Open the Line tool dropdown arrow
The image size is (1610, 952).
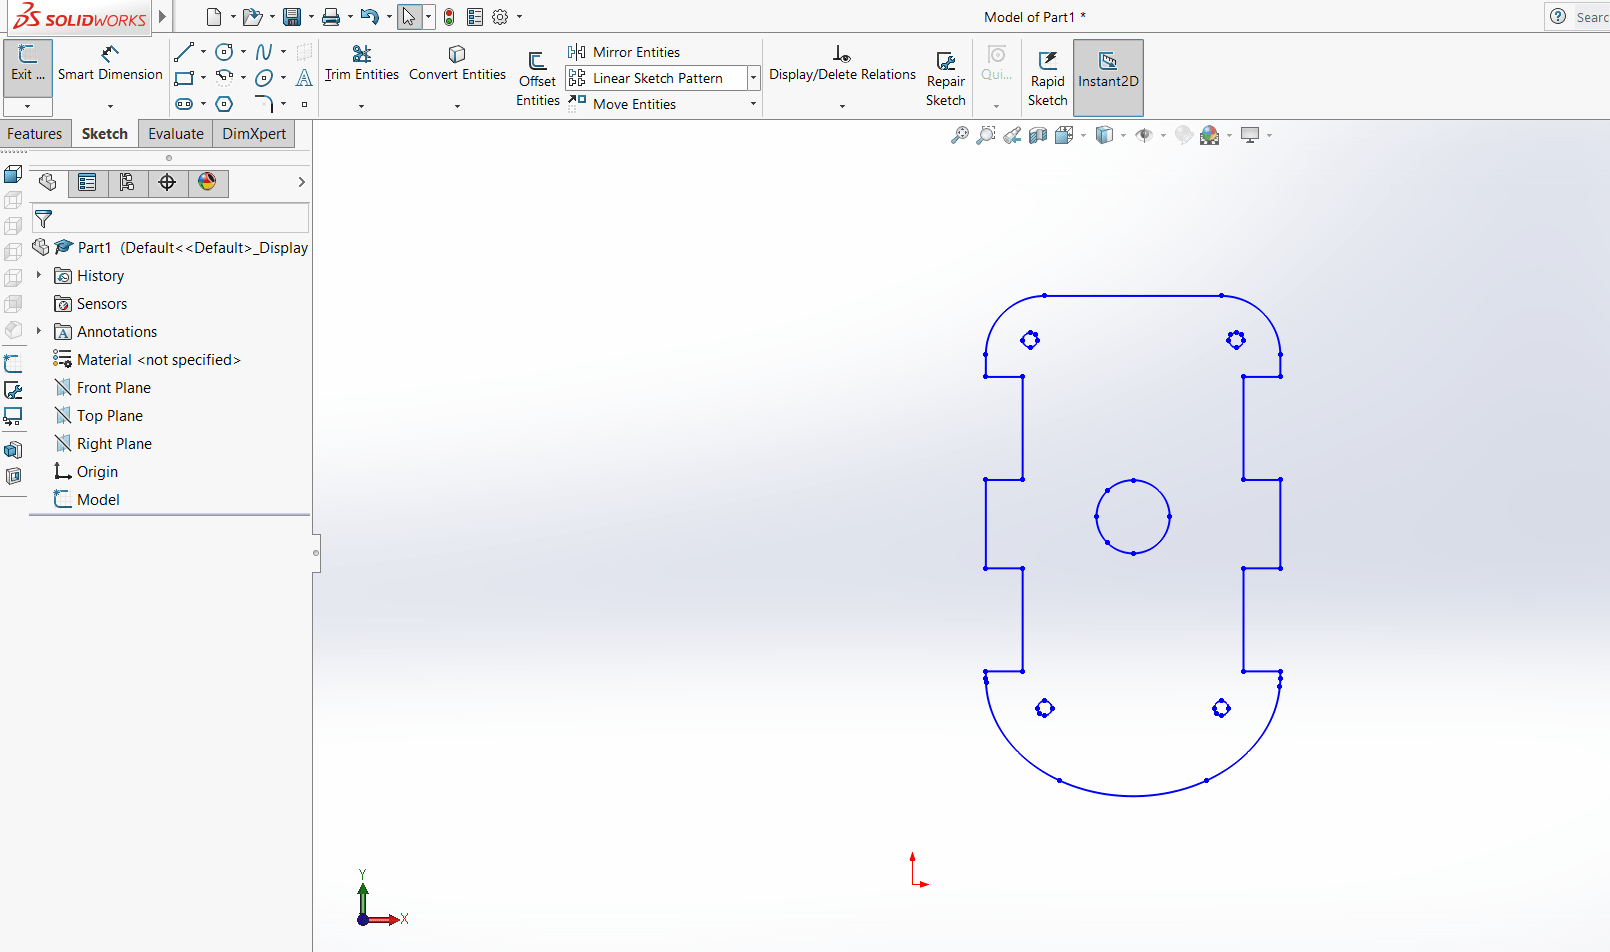click(x=203, y=52)
